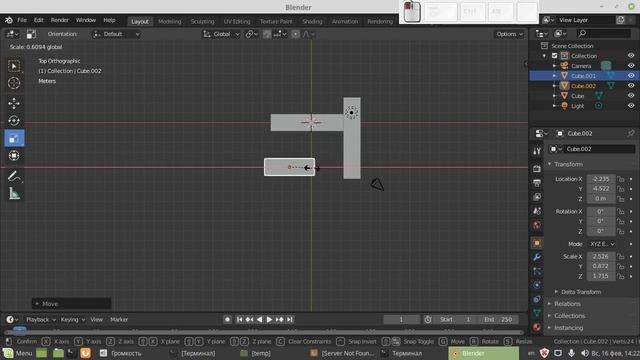Open the Edit menu

click(38, 20)
